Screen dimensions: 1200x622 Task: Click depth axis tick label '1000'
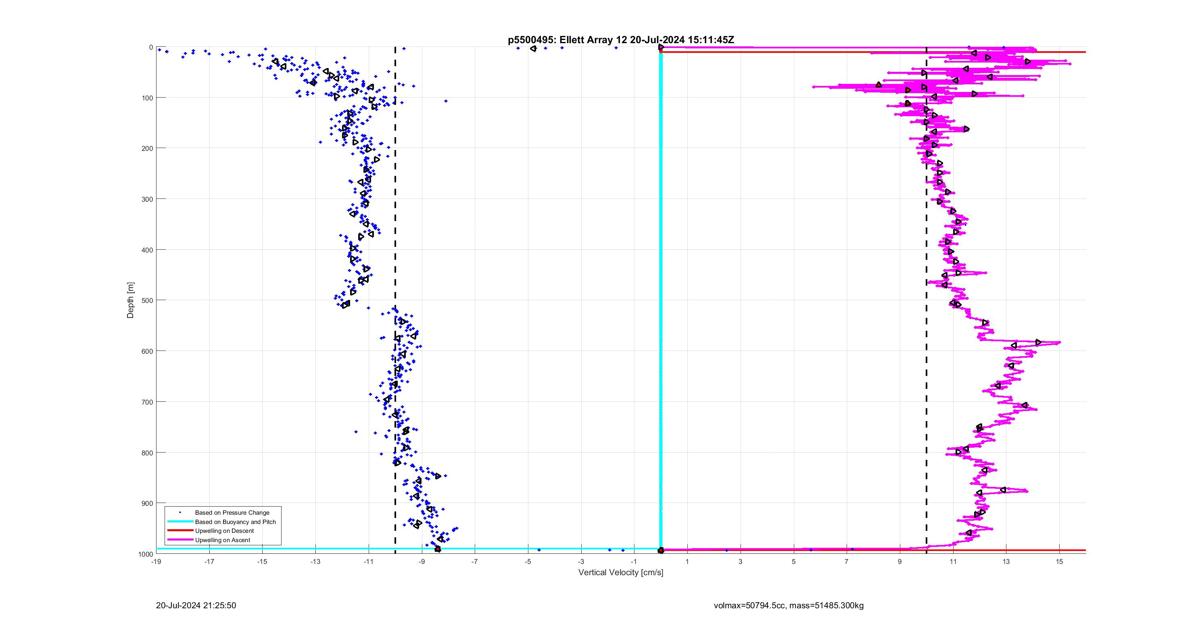pos(144,553)
